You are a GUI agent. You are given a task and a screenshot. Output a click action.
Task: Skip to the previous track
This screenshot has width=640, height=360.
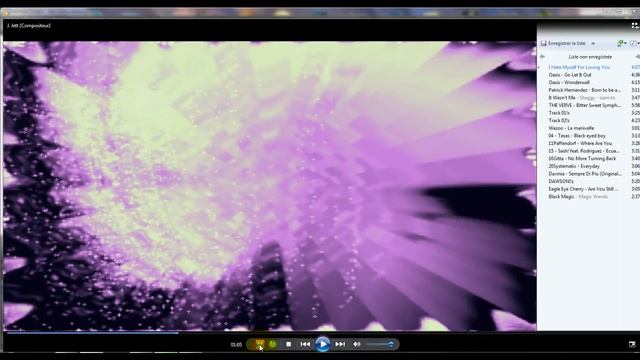pos(305,344)
